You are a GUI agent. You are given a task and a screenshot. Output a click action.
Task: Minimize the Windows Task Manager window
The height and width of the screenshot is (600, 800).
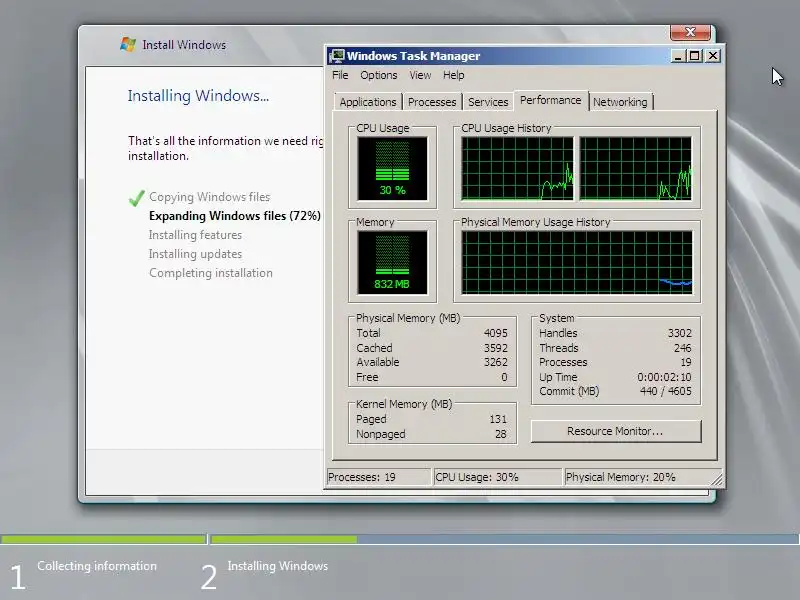[678, 56]
